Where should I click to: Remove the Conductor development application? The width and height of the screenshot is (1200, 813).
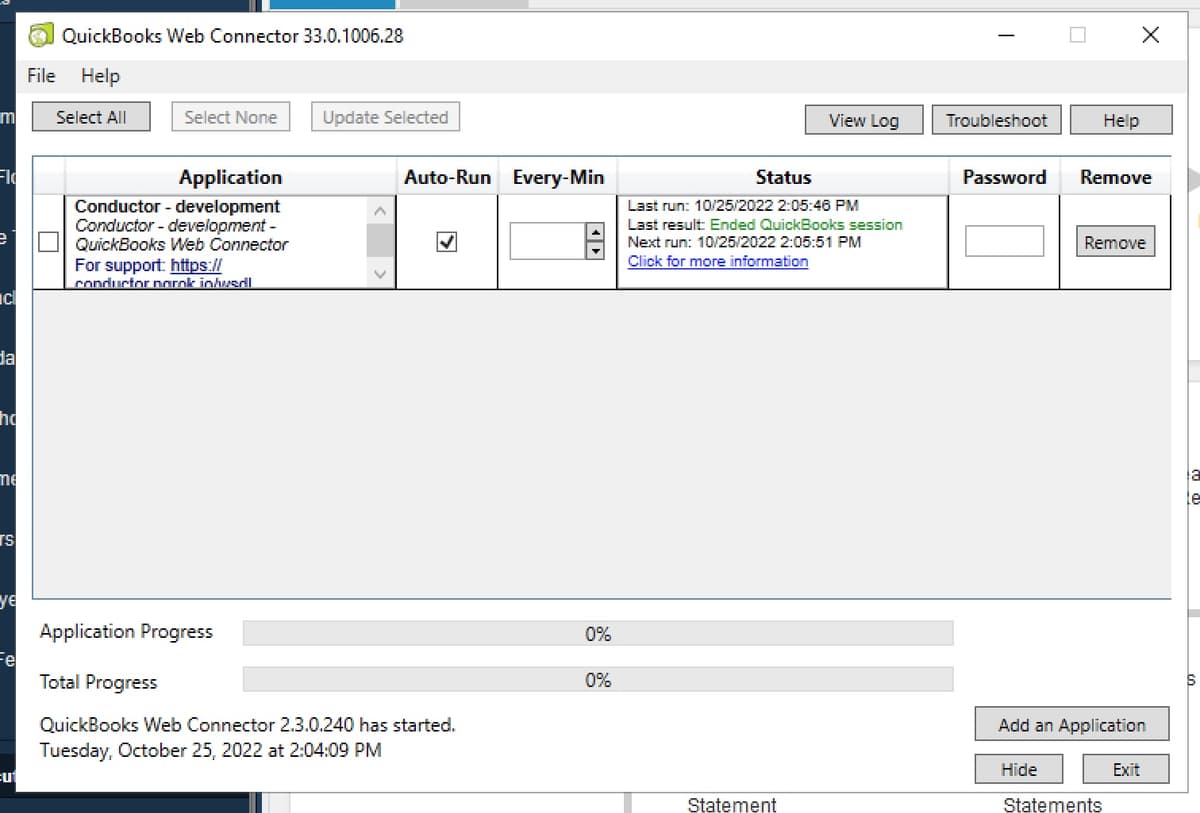(x=1114, y=241)
